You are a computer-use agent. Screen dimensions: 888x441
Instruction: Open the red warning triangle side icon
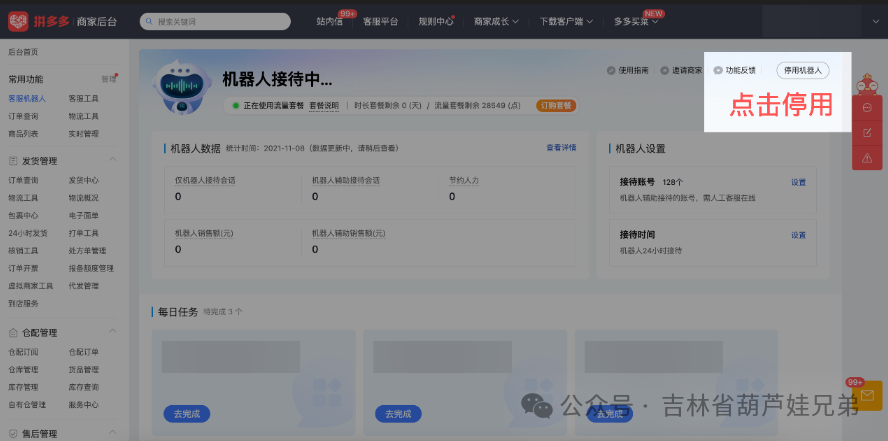(x=866, y=158)
